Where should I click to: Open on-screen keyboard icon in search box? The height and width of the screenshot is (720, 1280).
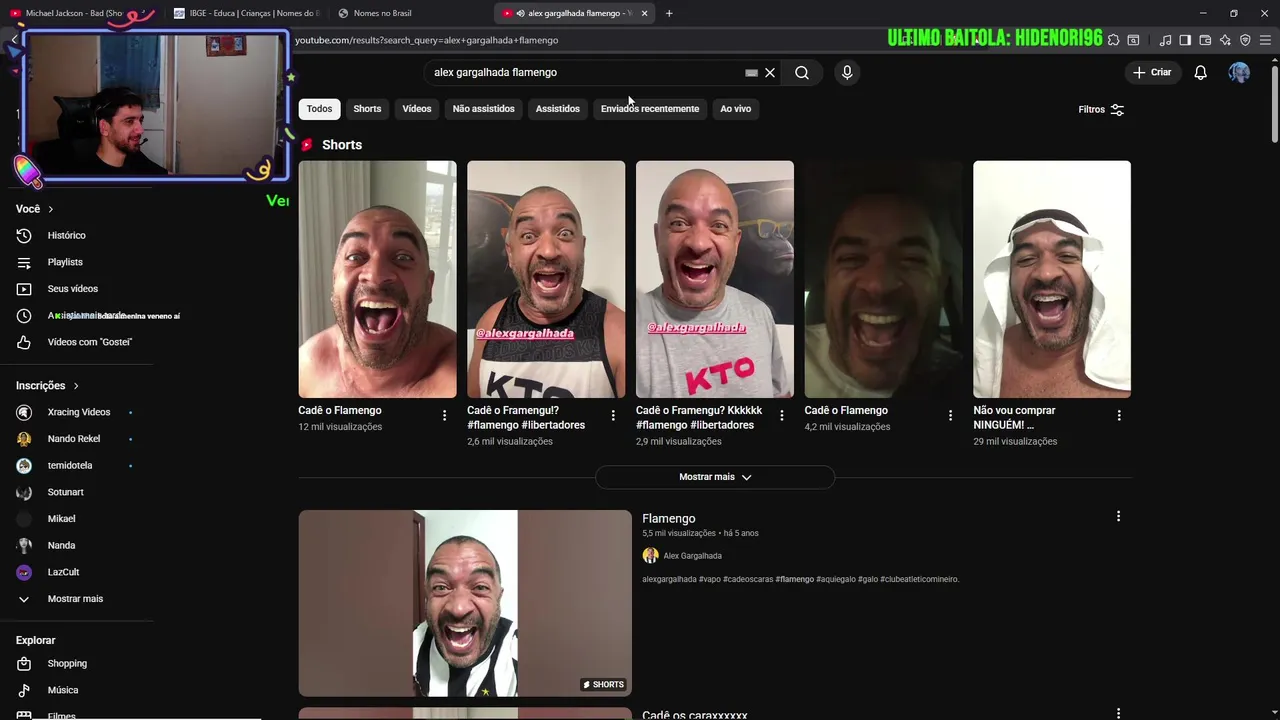pos(751,72)
